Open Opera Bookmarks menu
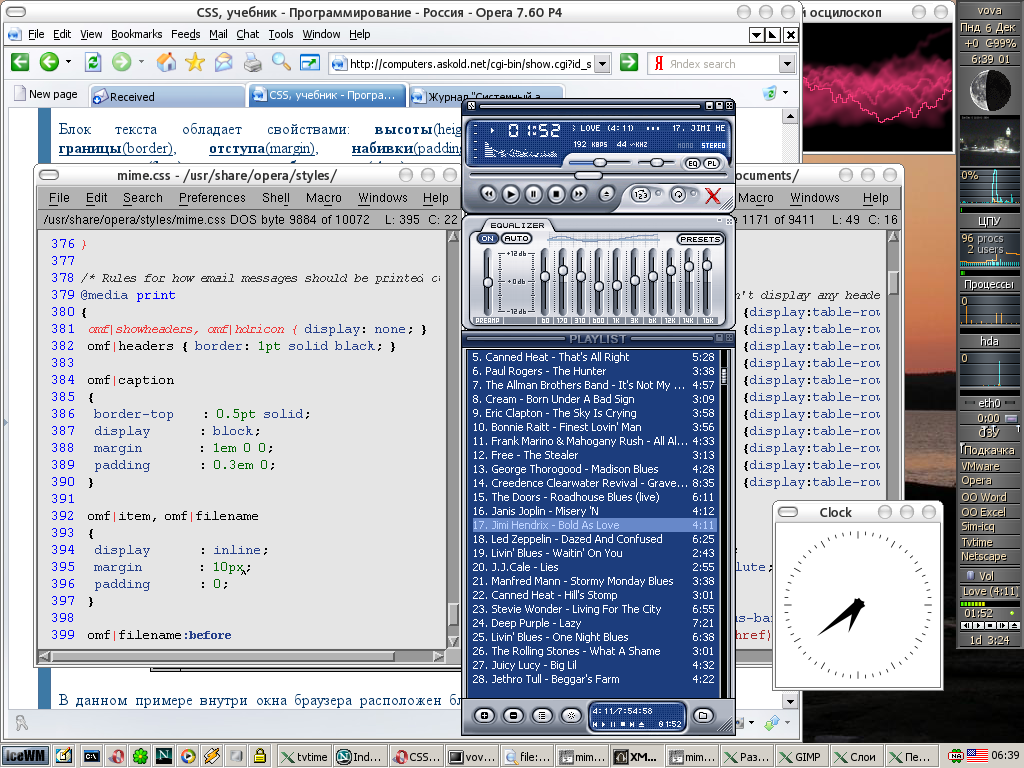 coord(136,35)
